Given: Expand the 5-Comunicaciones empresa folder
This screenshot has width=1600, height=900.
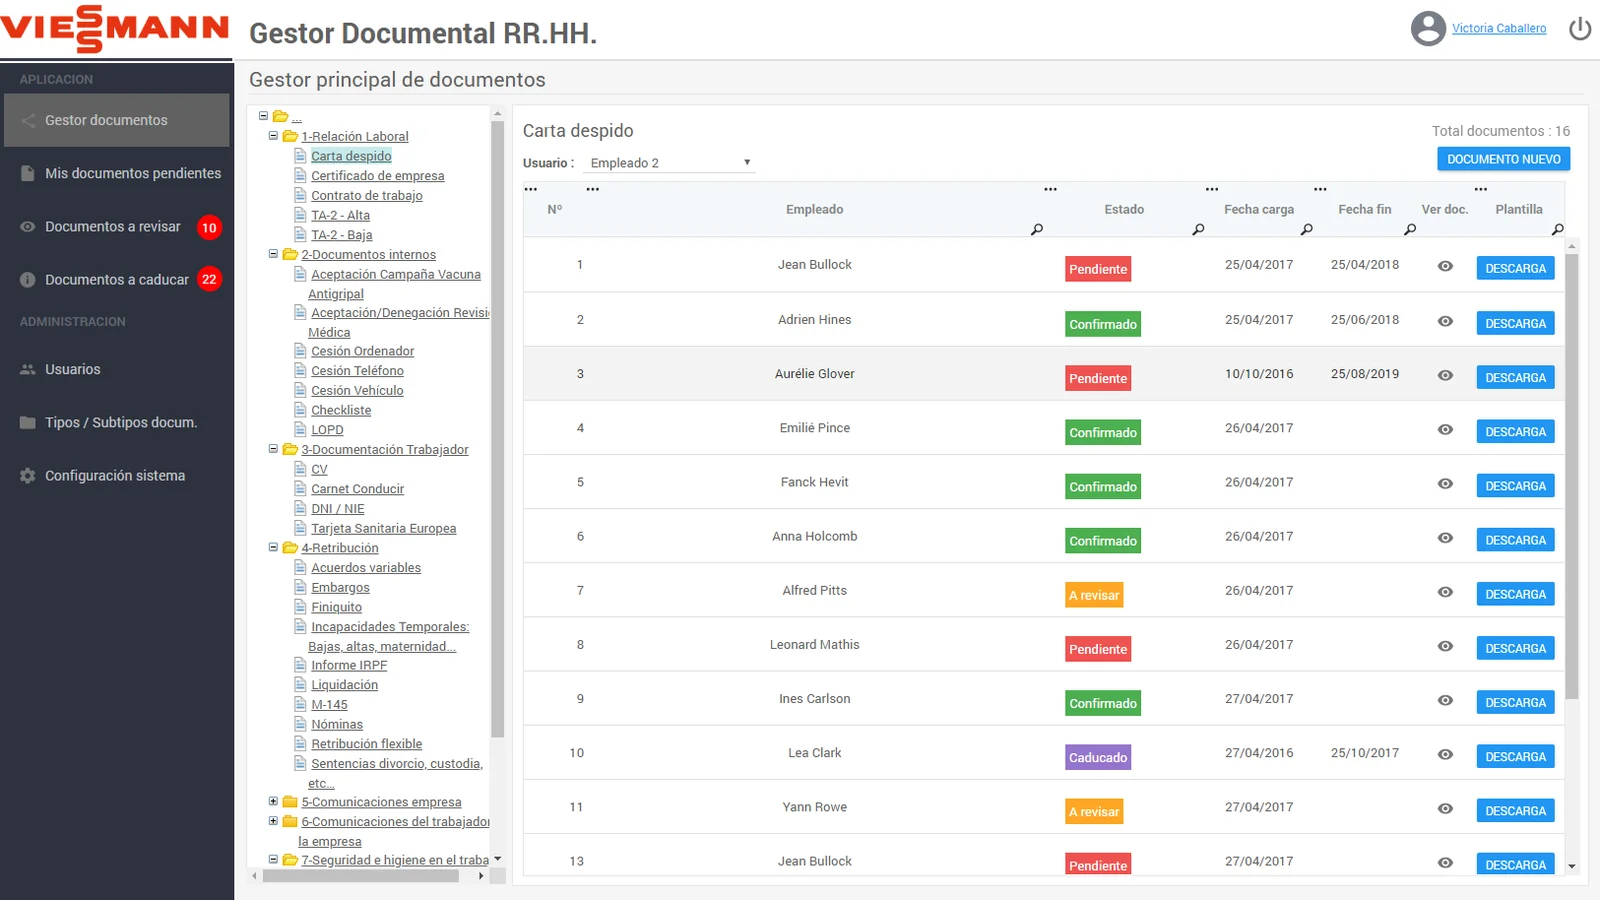Looking at the screenshot, I should click(273, 801).
